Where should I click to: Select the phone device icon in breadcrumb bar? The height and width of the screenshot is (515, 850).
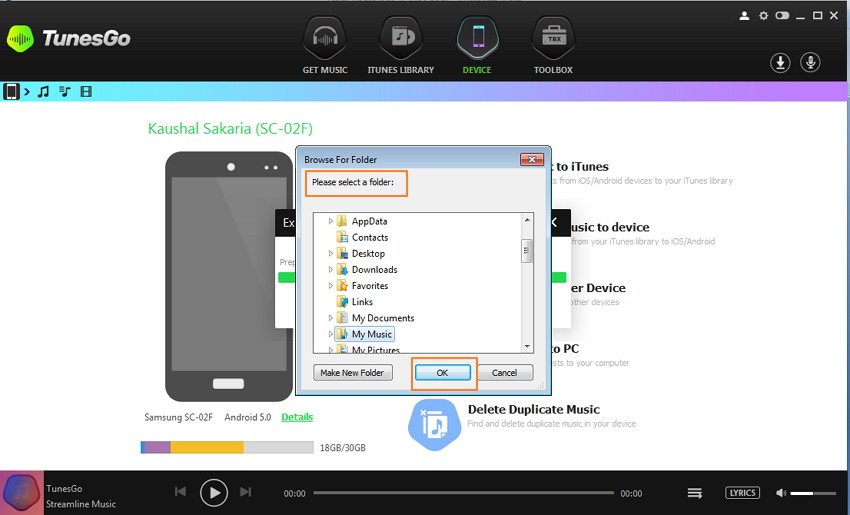(11, 92)
